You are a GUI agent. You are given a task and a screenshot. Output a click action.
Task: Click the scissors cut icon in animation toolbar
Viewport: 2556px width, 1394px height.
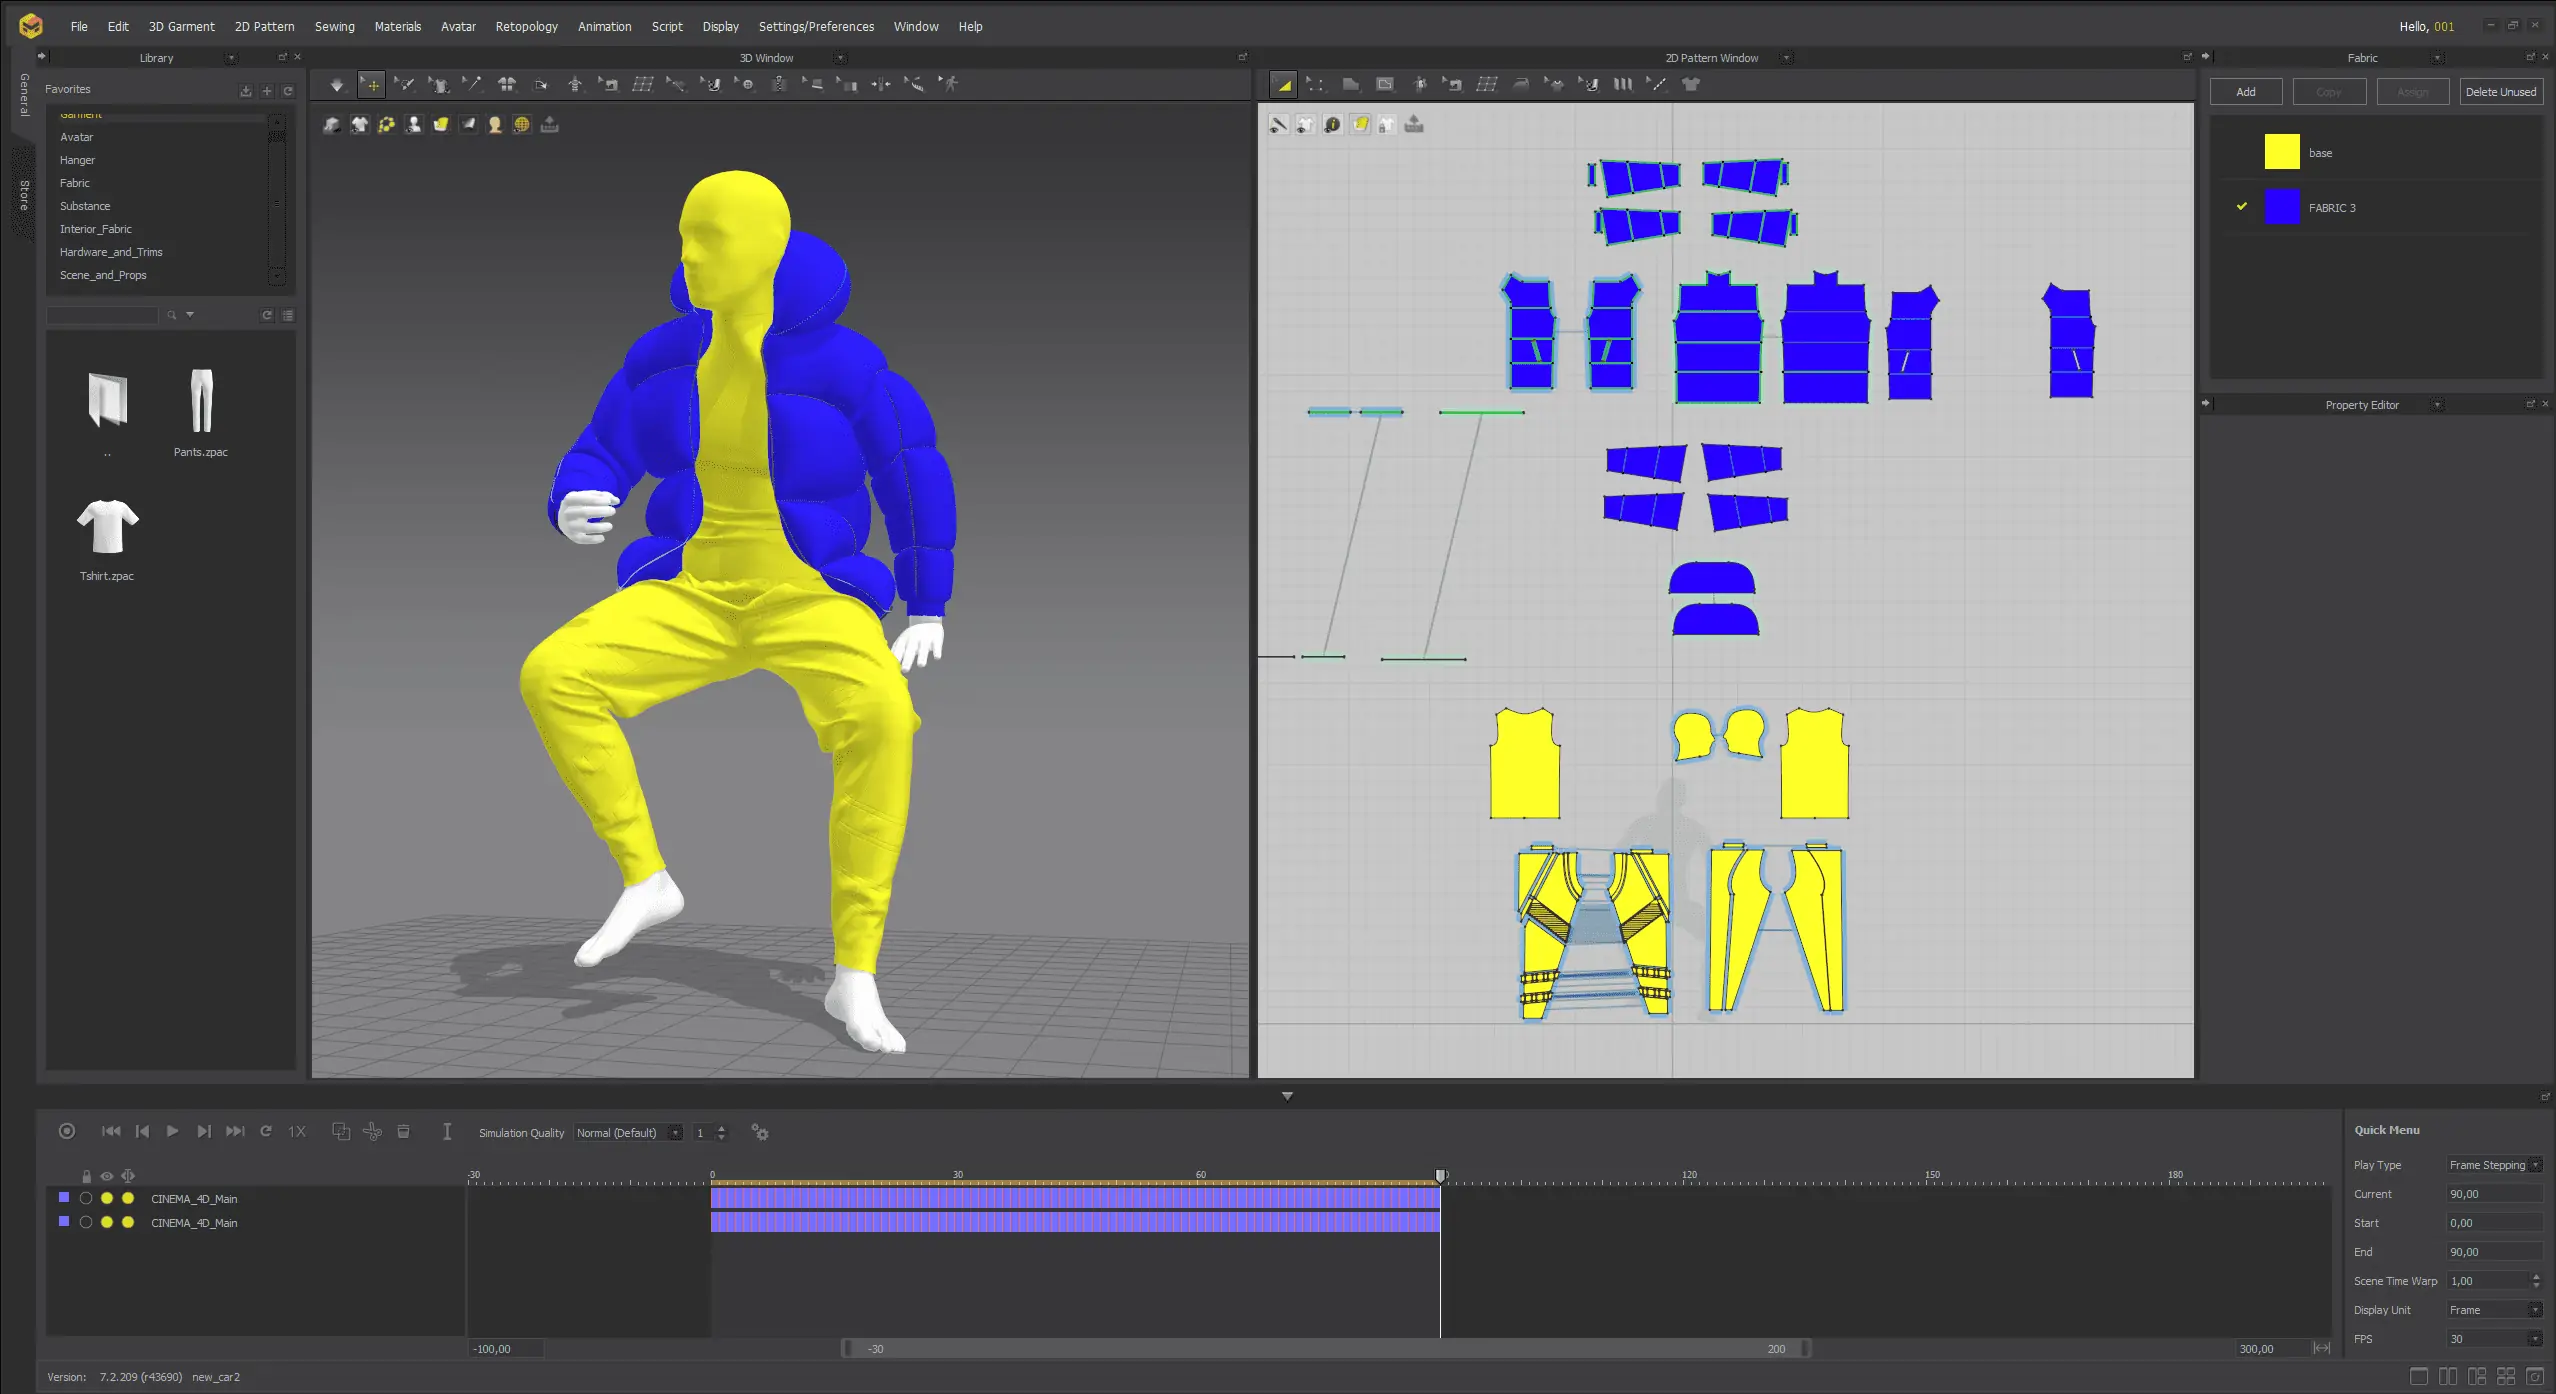pyautogui.click(x=372, y=1131)
